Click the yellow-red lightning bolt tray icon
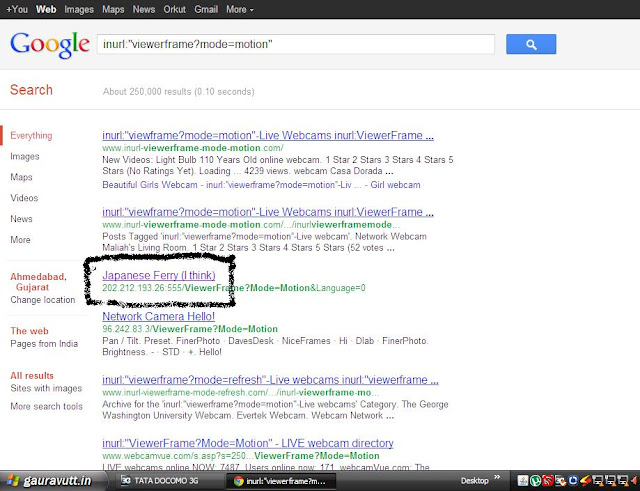The image size is (640, 491). point(585,481)
